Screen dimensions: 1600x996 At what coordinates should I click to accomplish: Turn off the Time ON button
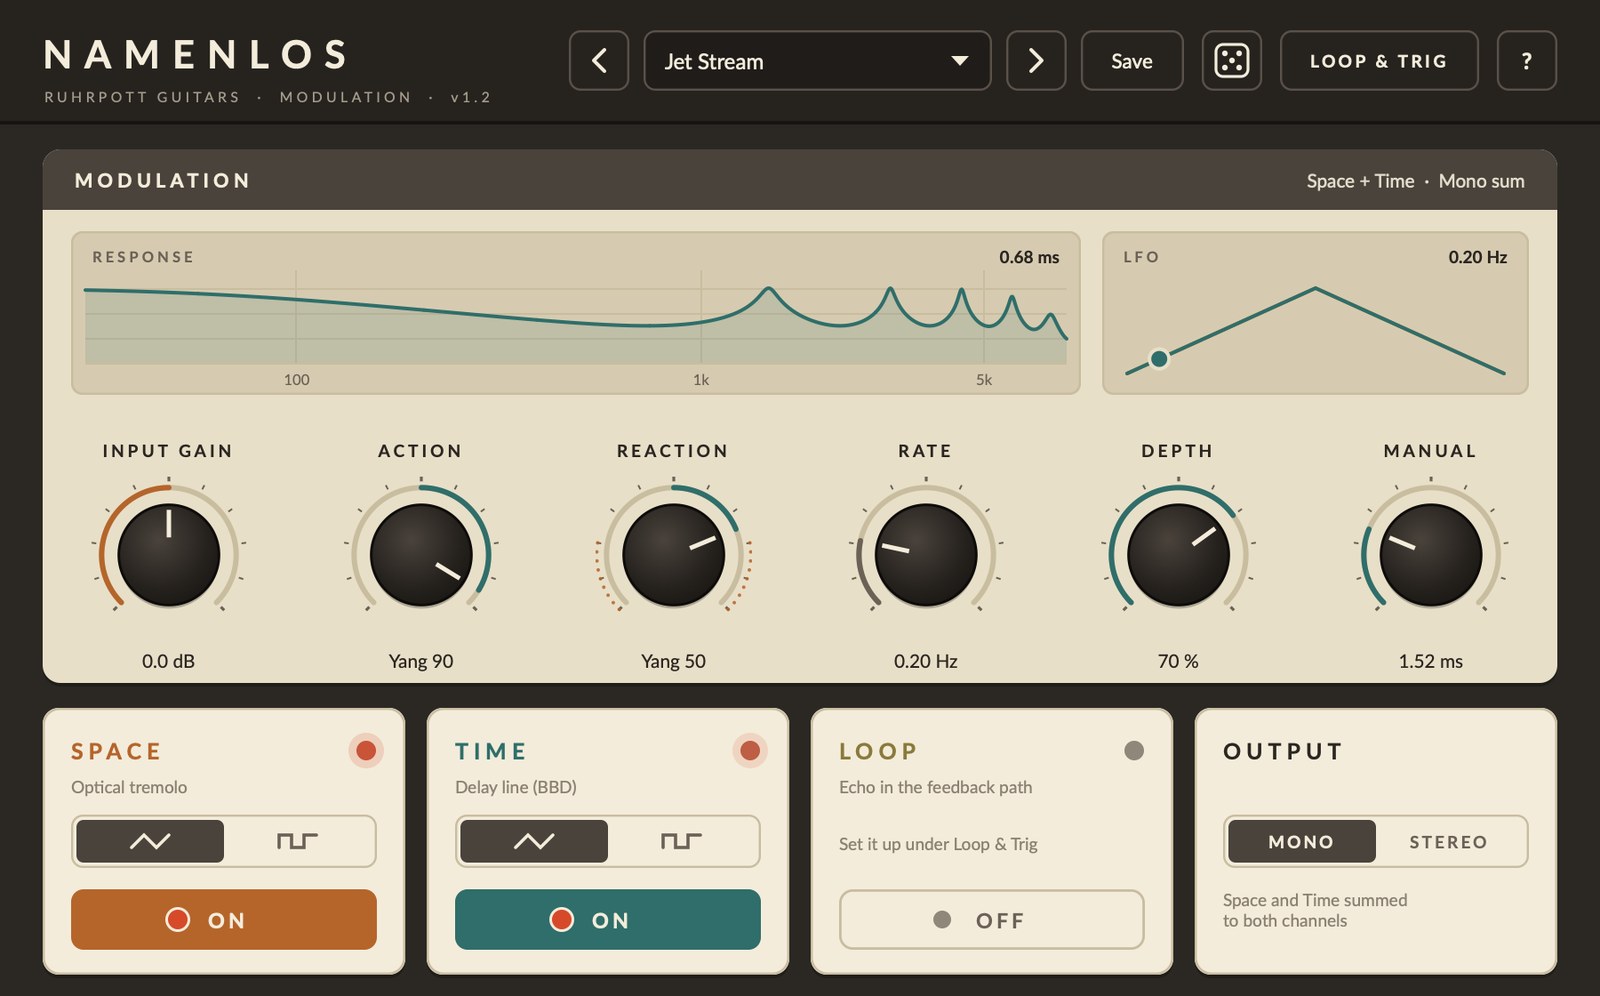point(608,919)
